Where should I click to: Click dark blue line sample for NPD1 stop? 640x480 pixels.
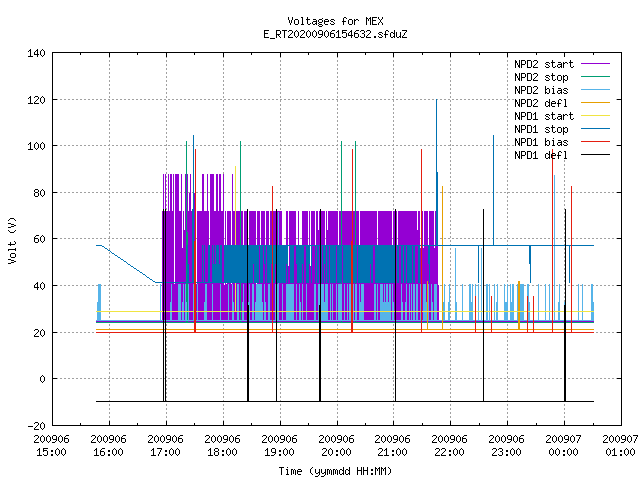596,129
